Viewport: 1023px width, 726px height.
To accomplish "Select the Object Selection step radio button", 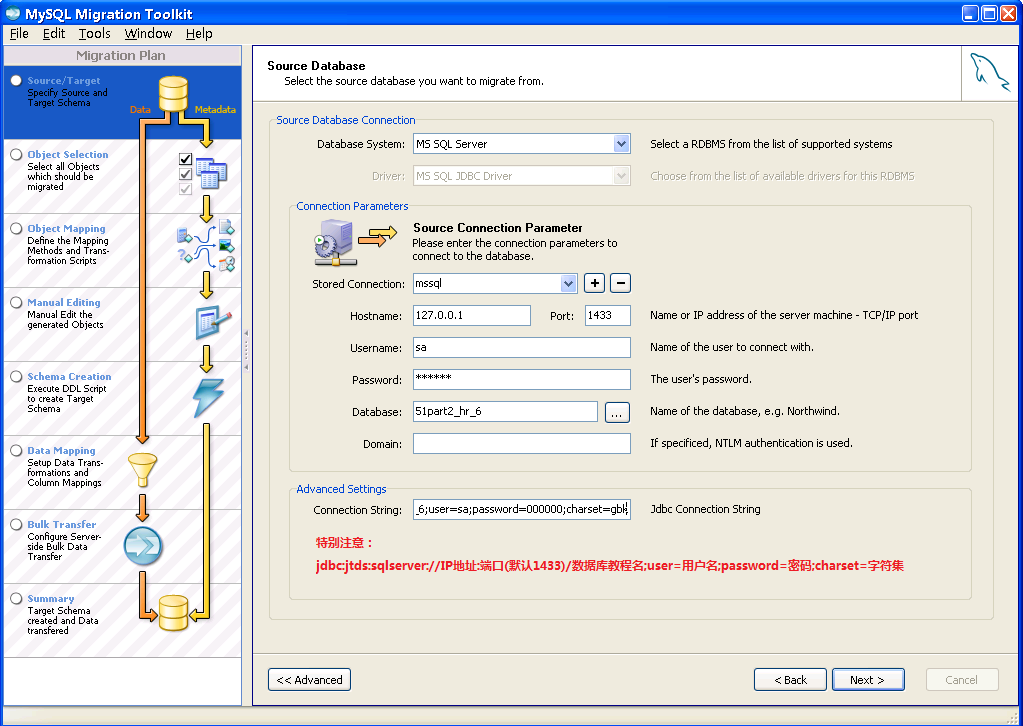I will pyautogui.click(x=16, y=155).
